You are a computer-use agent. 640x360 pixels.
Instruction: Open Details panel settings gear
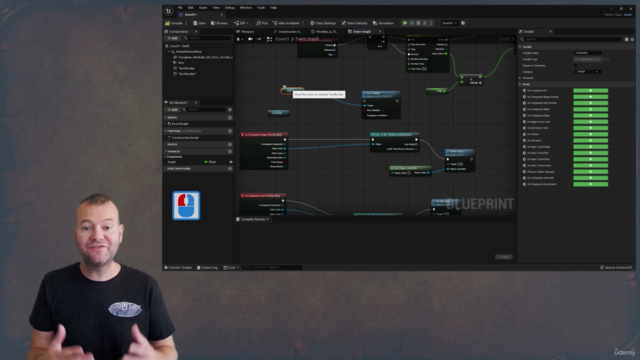click(632, 39)
